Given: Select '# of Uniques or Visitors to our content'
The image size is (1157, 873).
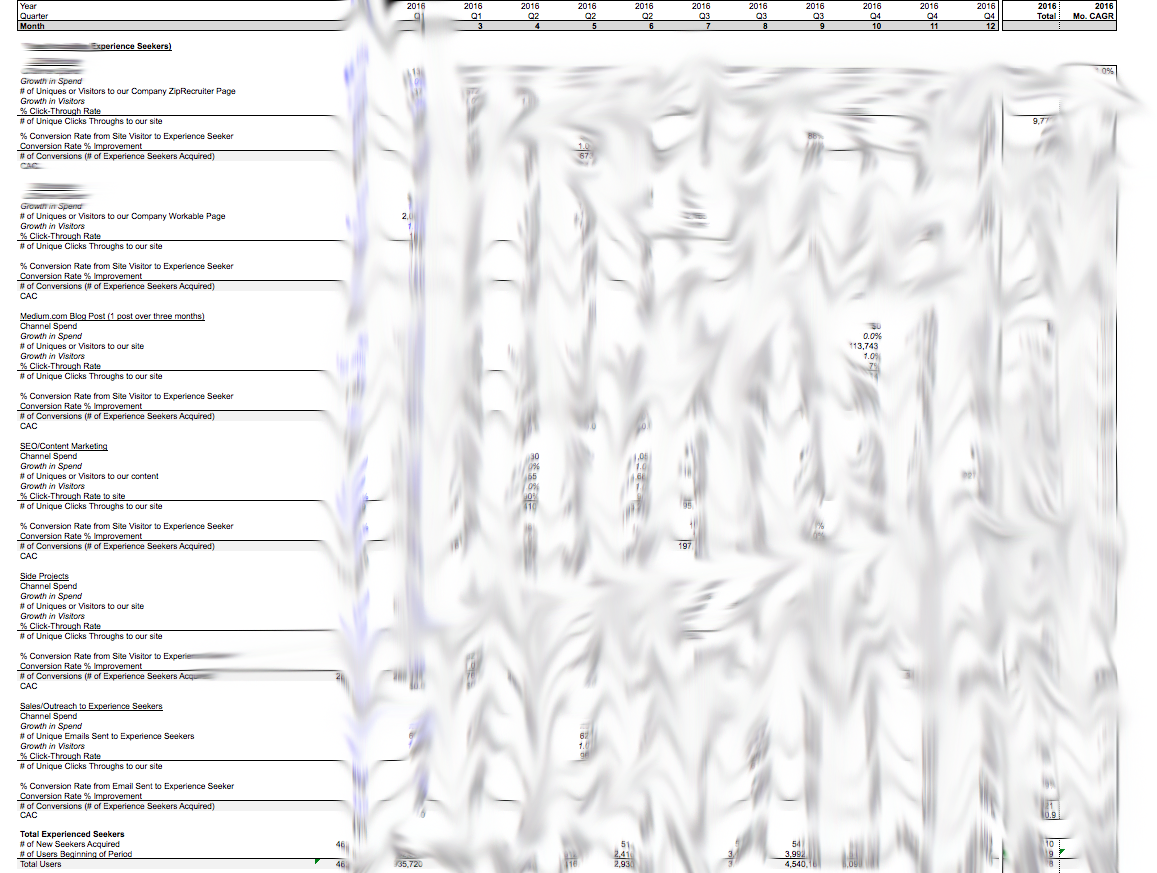Looking at the screenshot, I should [x=89, y=476].
